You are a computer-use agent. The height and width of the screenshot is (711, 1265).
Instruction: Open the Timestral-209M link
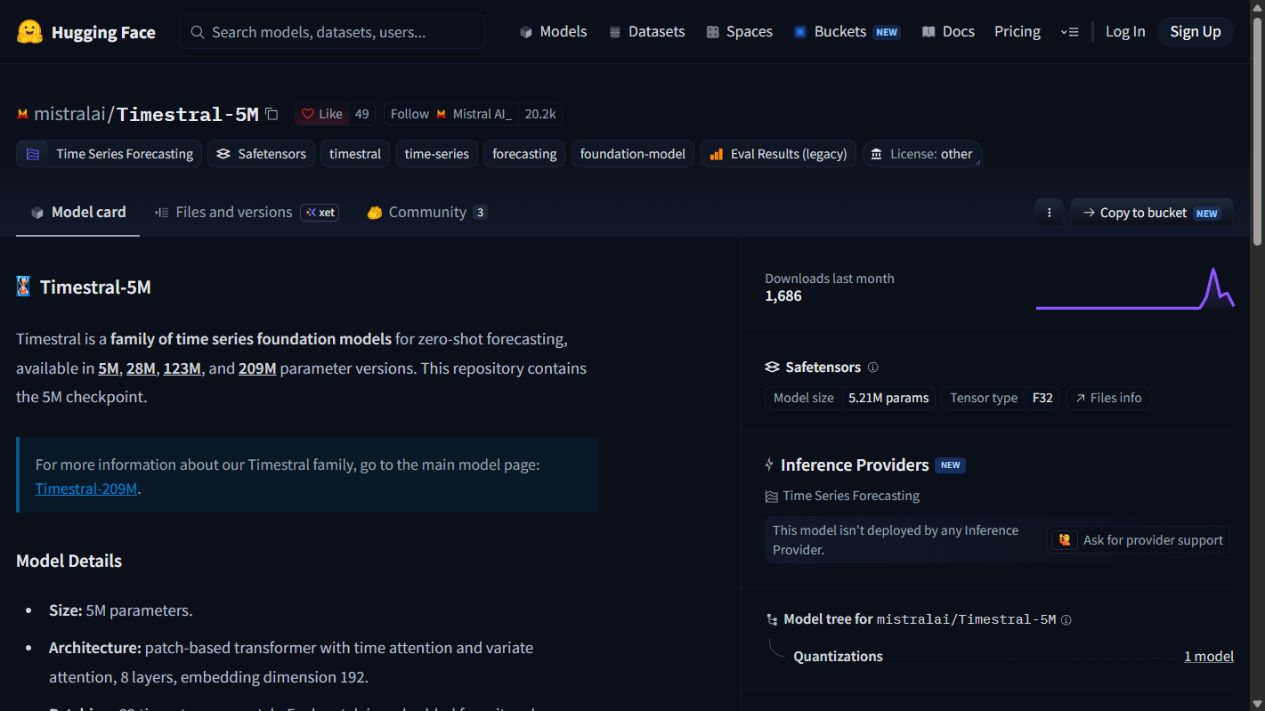(x=86, y=489)
